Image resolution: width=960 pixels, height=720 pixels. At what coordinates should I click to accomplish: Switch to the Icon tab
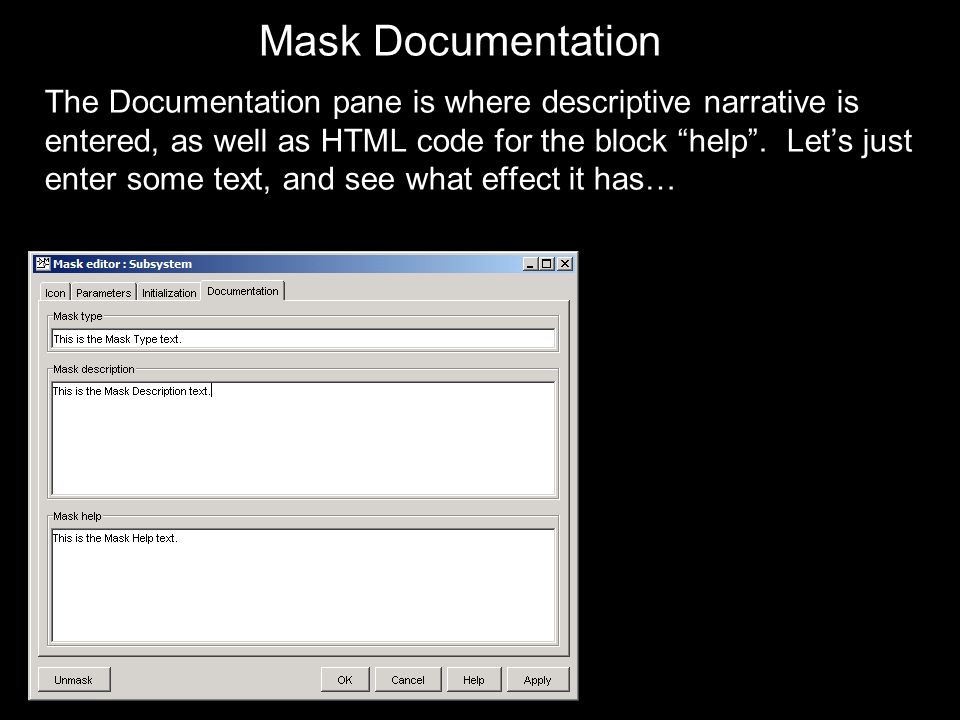[x=55, y=293]
